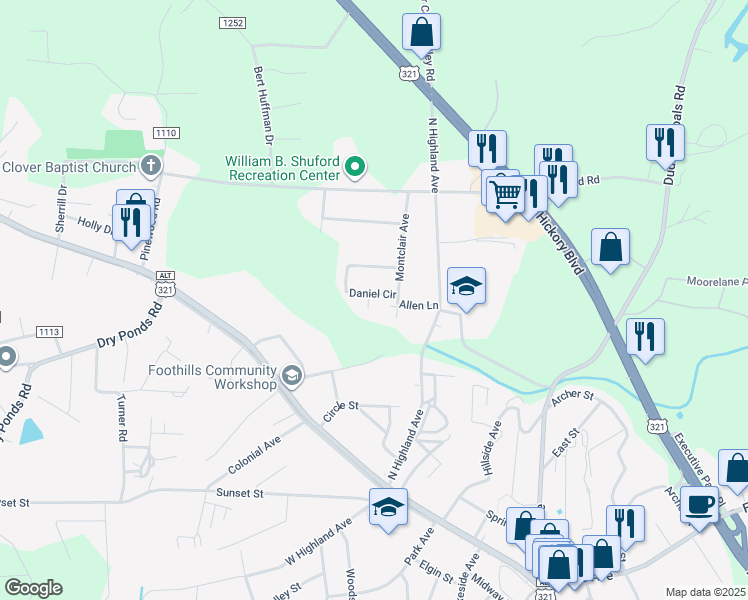This screenshot has height=600, width=748.
Task: Click the school marker on W Highland Ave
Action: (388, 508)
